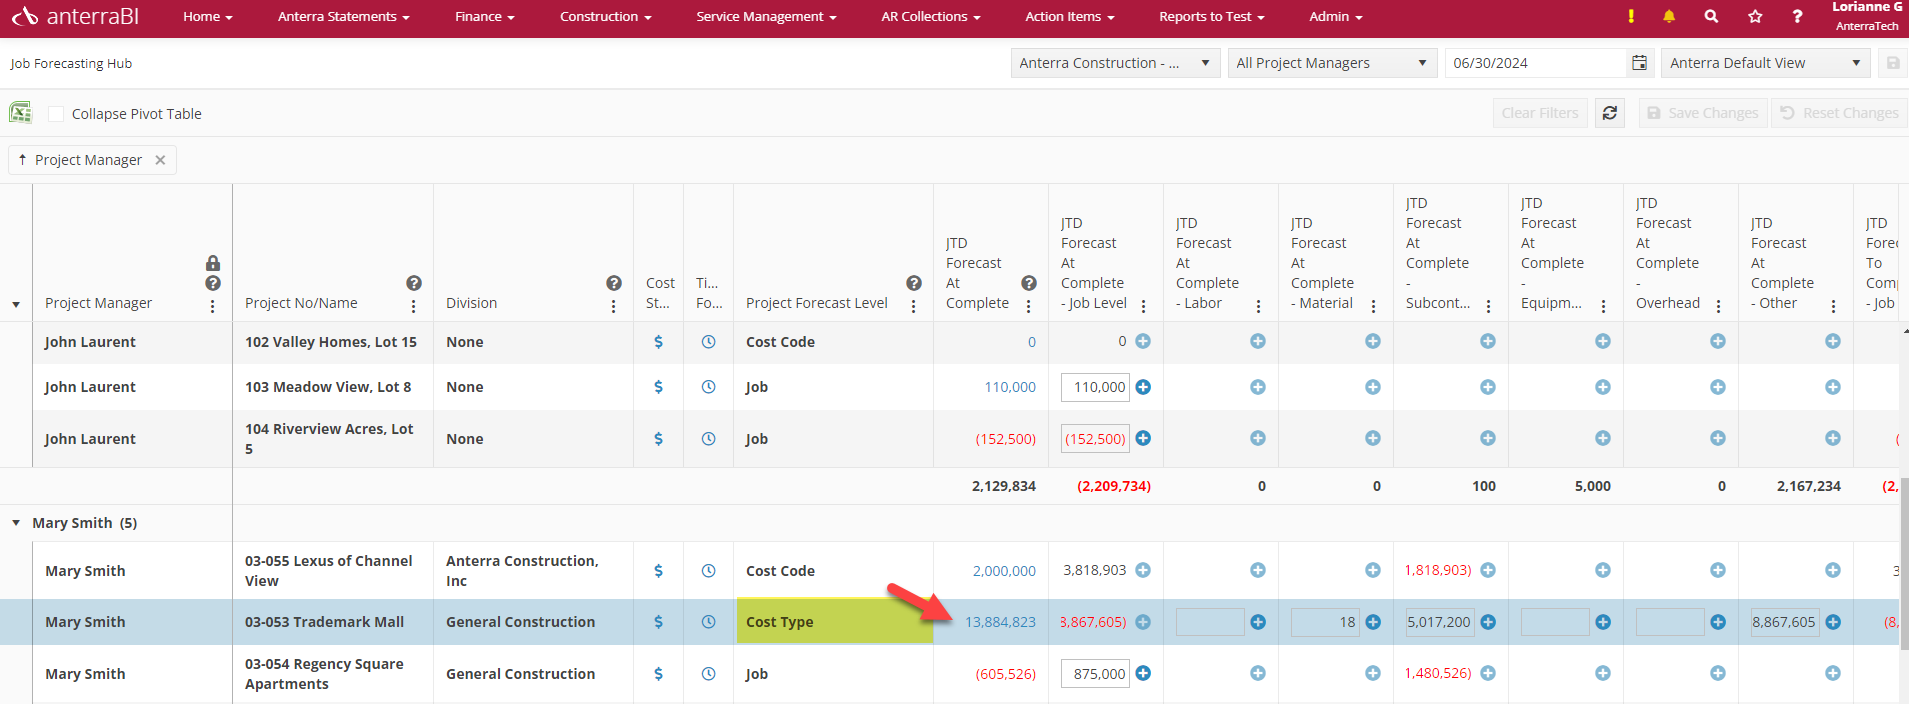Open the Anterra Default View dropdown
The height and width of the screenshot is (704, 1909).
[1765, 63]
